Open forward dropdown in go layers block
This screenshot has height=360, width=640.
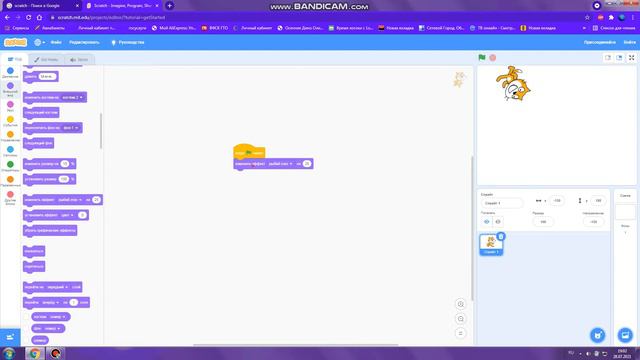pos(51,302)
